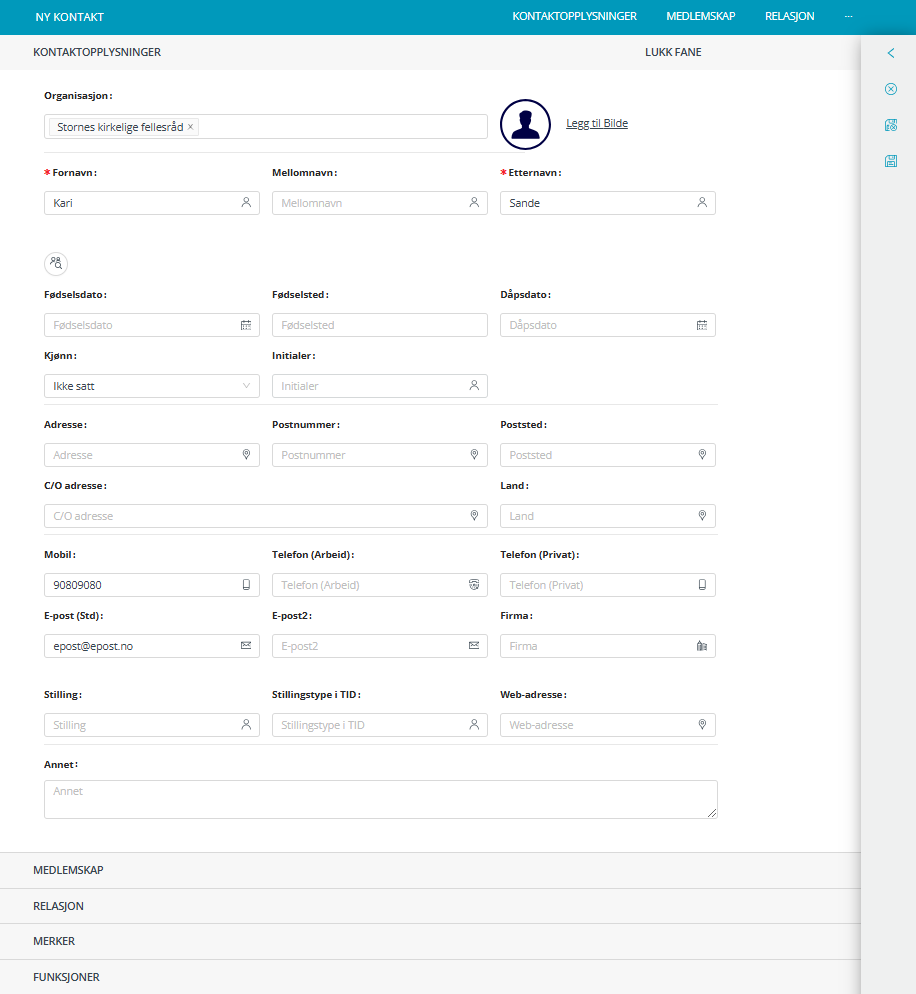Switch to the Medlemskap tab in top bar

tap(700, 17)
